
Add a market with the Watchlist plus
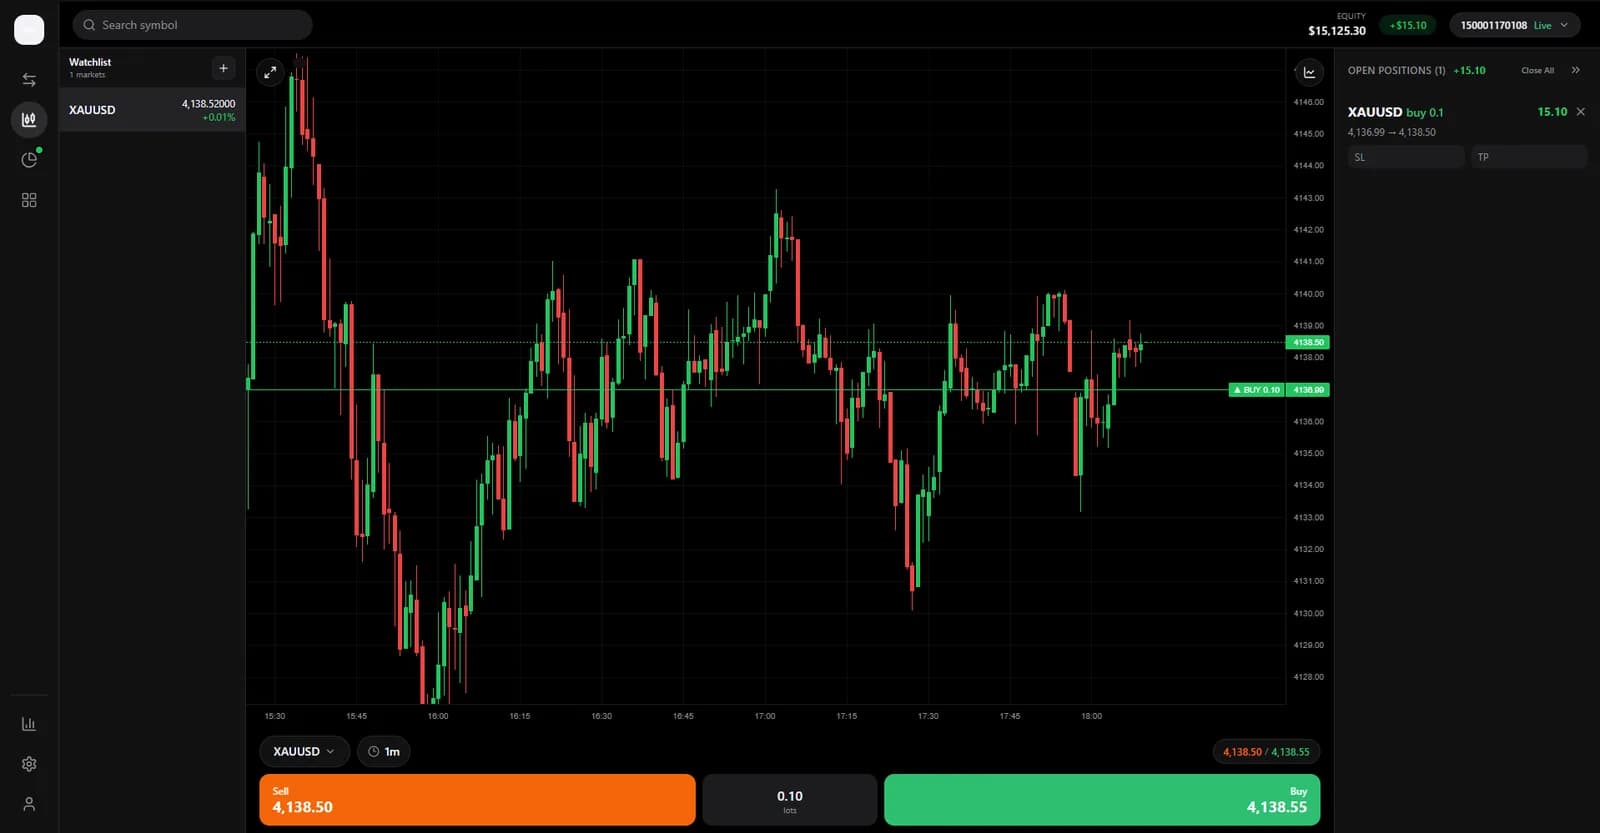(223, 68)
